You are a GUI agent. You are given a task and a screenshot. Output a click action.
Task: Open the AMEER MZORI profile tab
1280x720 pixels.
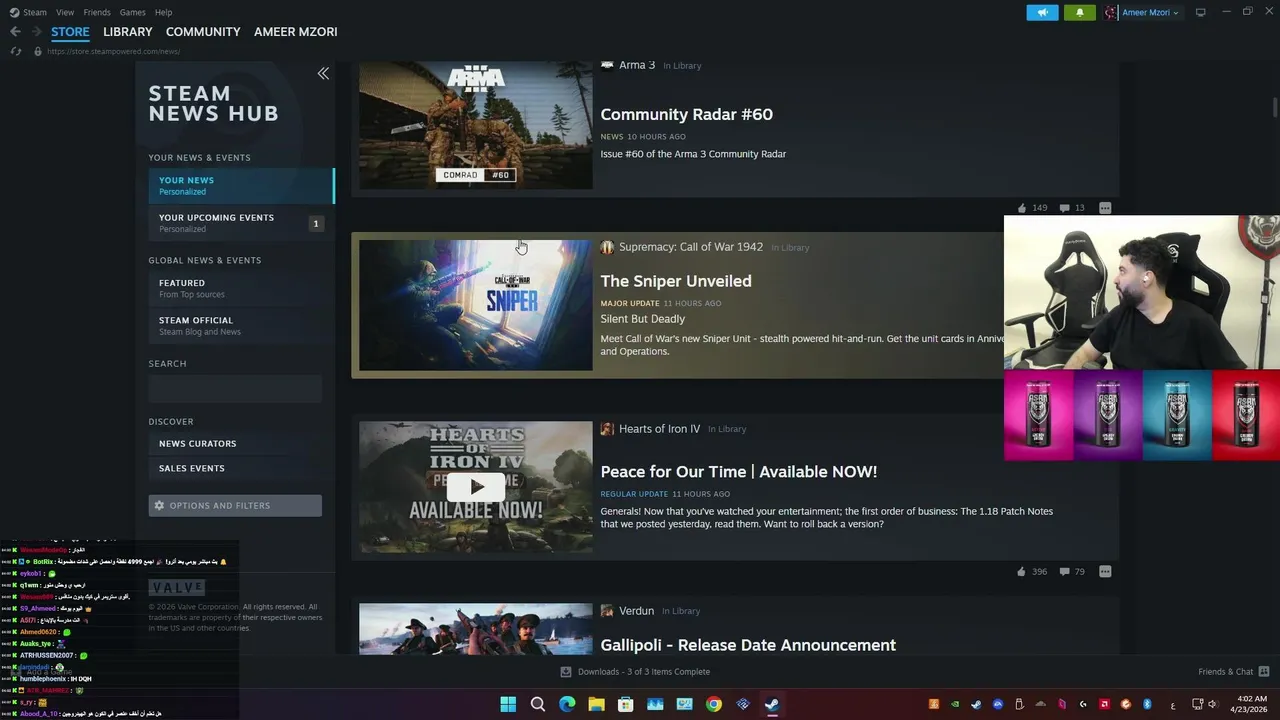[x=296, y=32]
